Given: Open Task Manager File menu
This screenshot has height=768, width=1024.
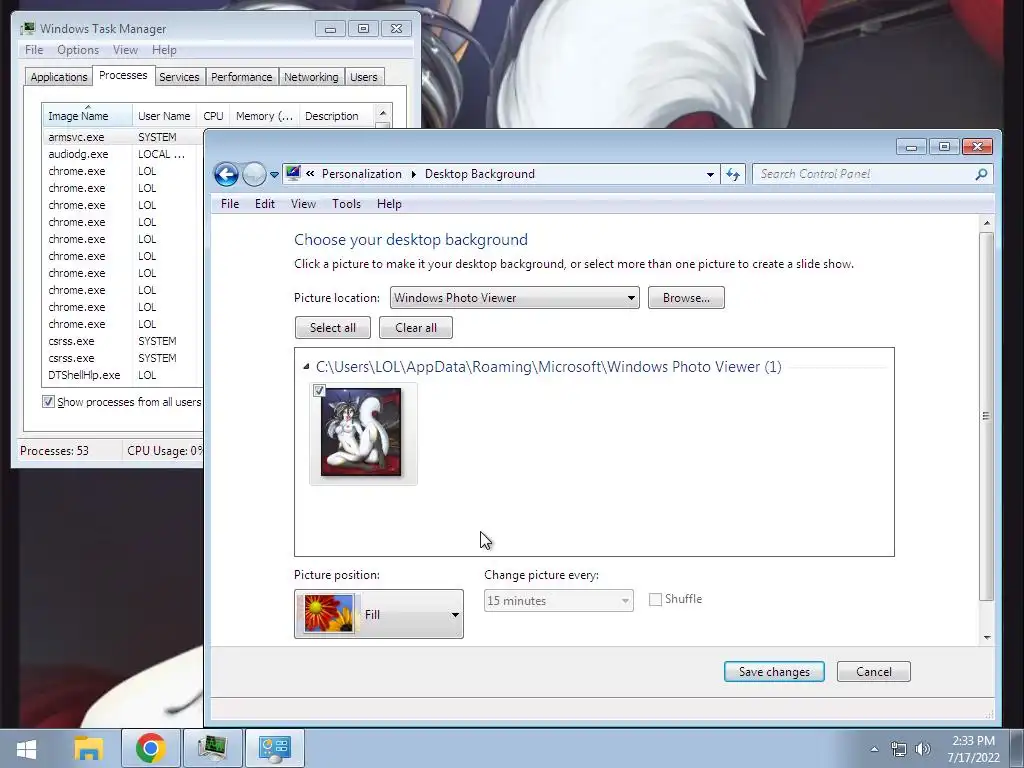Looking at the screenshot, I should pos(34,50).
